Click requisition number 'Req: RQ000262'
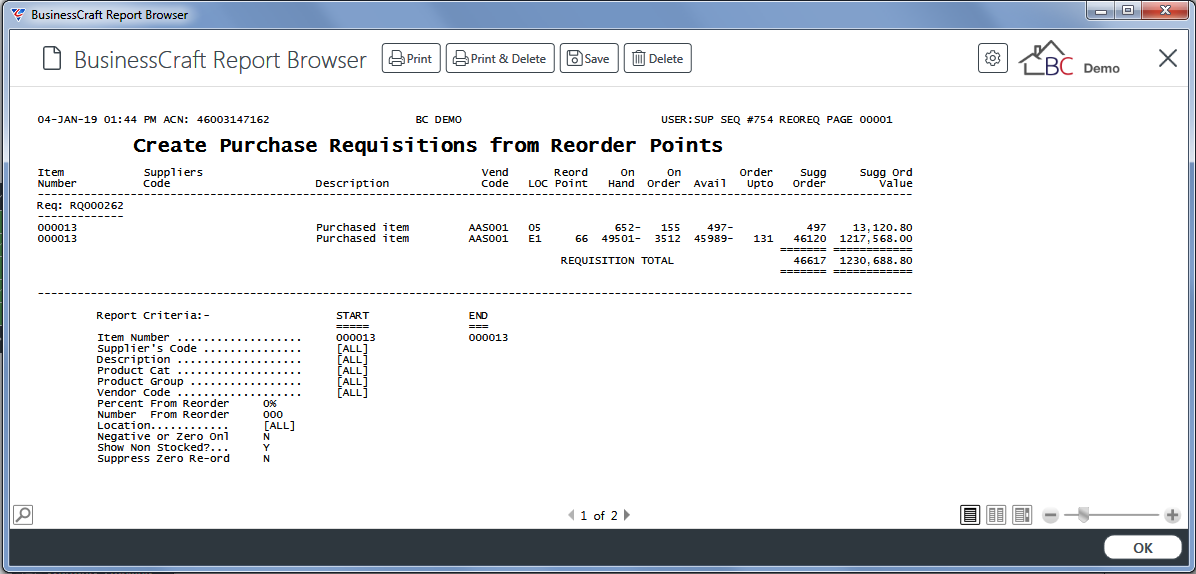 [x=80, y=206]
